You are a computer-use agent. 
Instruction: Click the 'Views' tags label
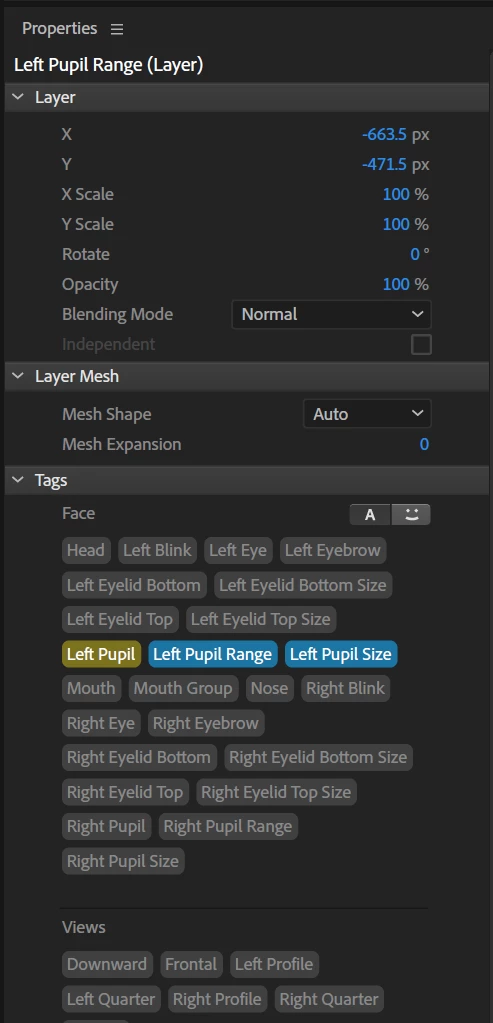(84, 928)
